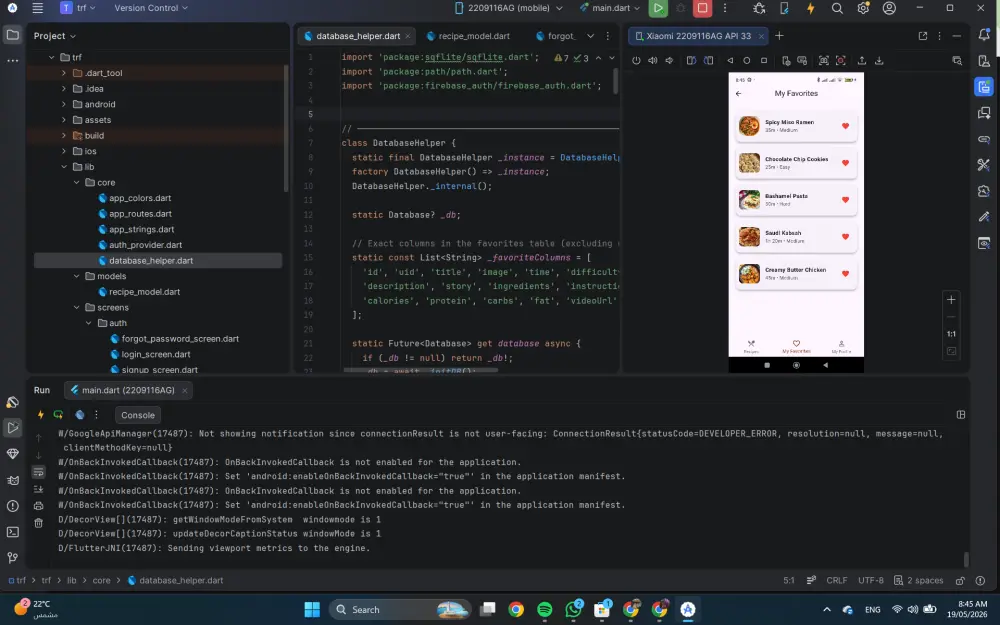Open auth_provider.dart in project tree

click(x=145, y=245)
